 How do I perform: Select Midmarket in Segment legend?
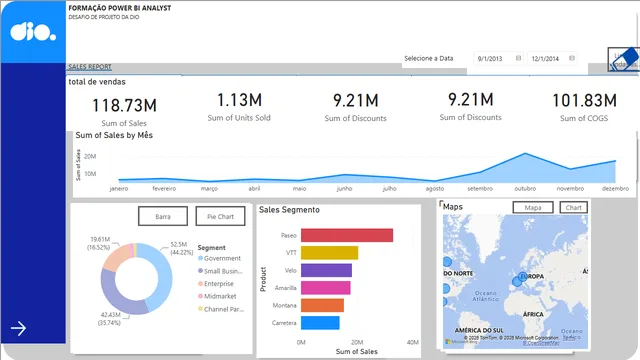pyautogui.click(x=217, y=296)
